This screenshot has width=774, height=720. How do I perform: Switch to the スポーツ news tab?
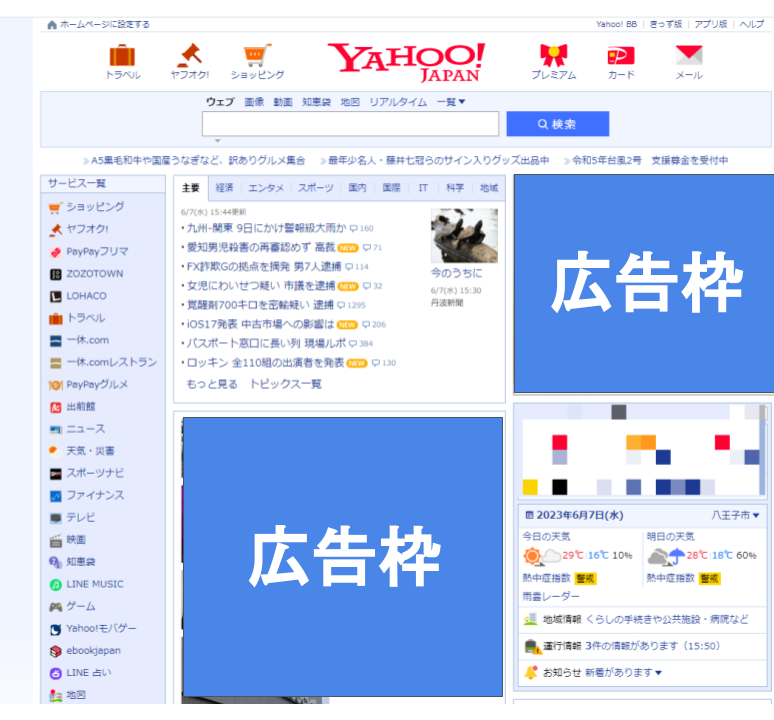click(315, 188)
